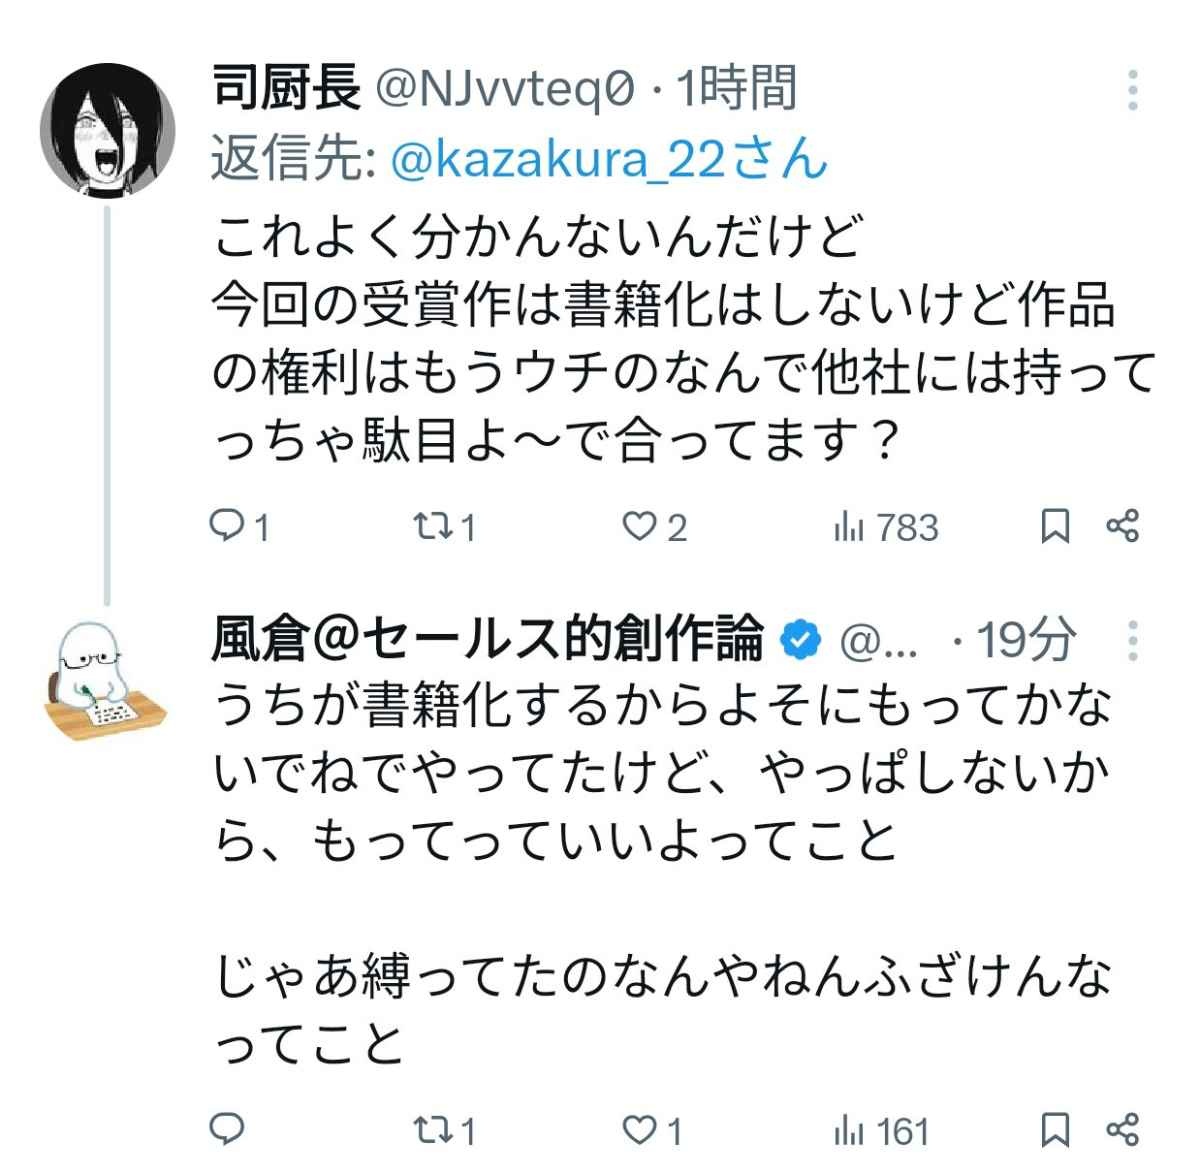Open more options for 風倉's tweet
This screenshot has height=1174, width=1200.
[1133, 640]
